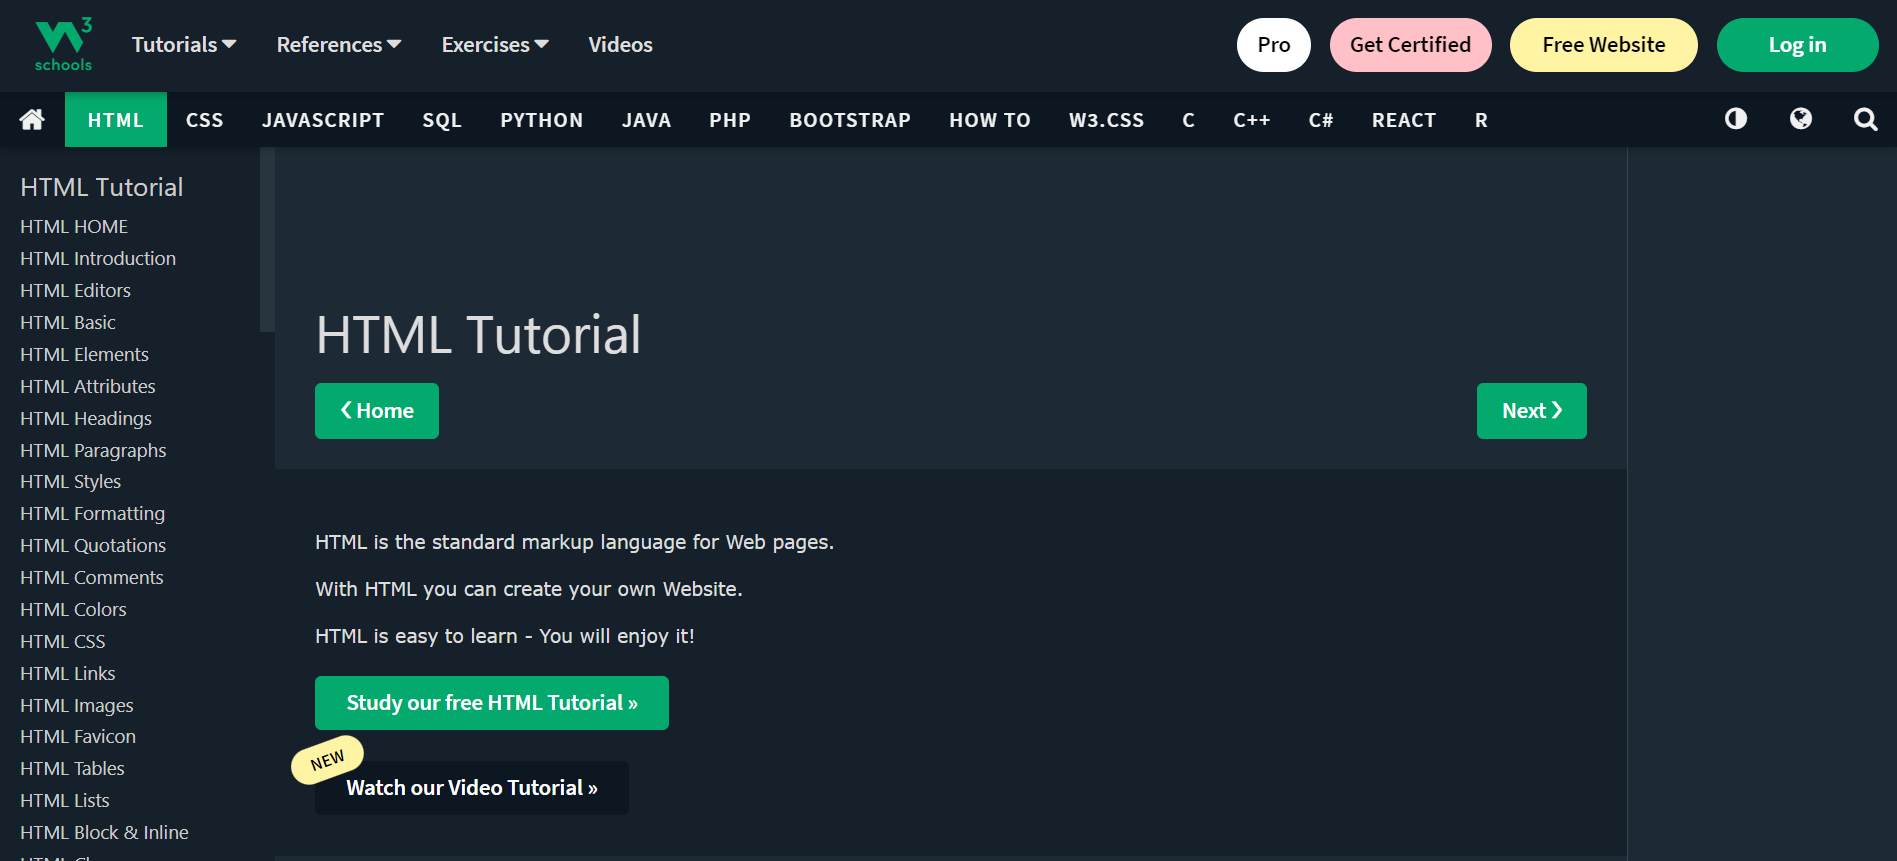
Task: Click the Get Certified button
Action: point(1410,45)
